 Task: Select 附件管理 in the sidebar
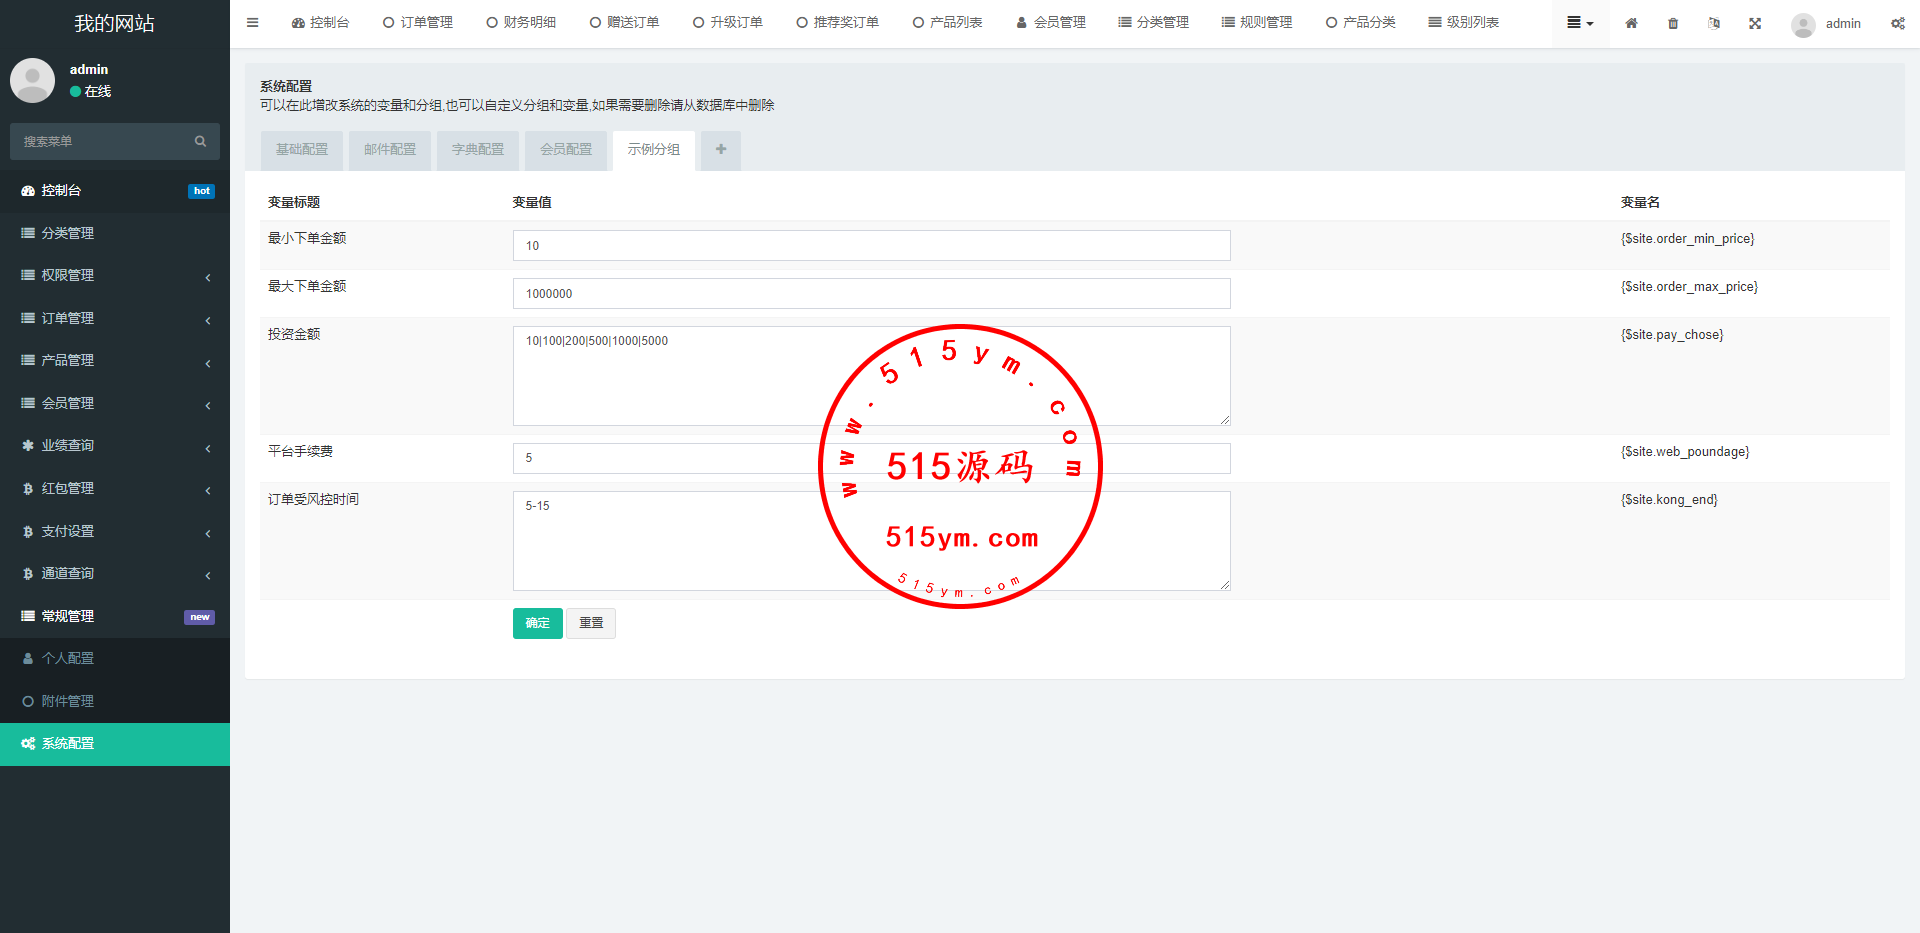click(x=68, y=702)
